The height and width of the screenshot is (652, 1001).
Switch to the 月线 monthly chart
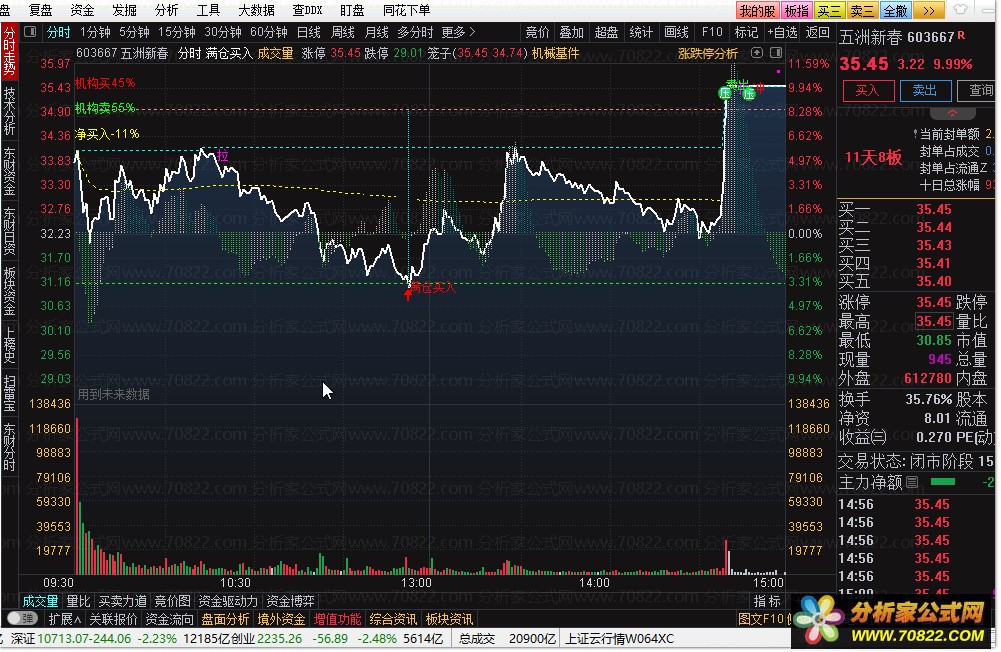click(x=377, y=32)
